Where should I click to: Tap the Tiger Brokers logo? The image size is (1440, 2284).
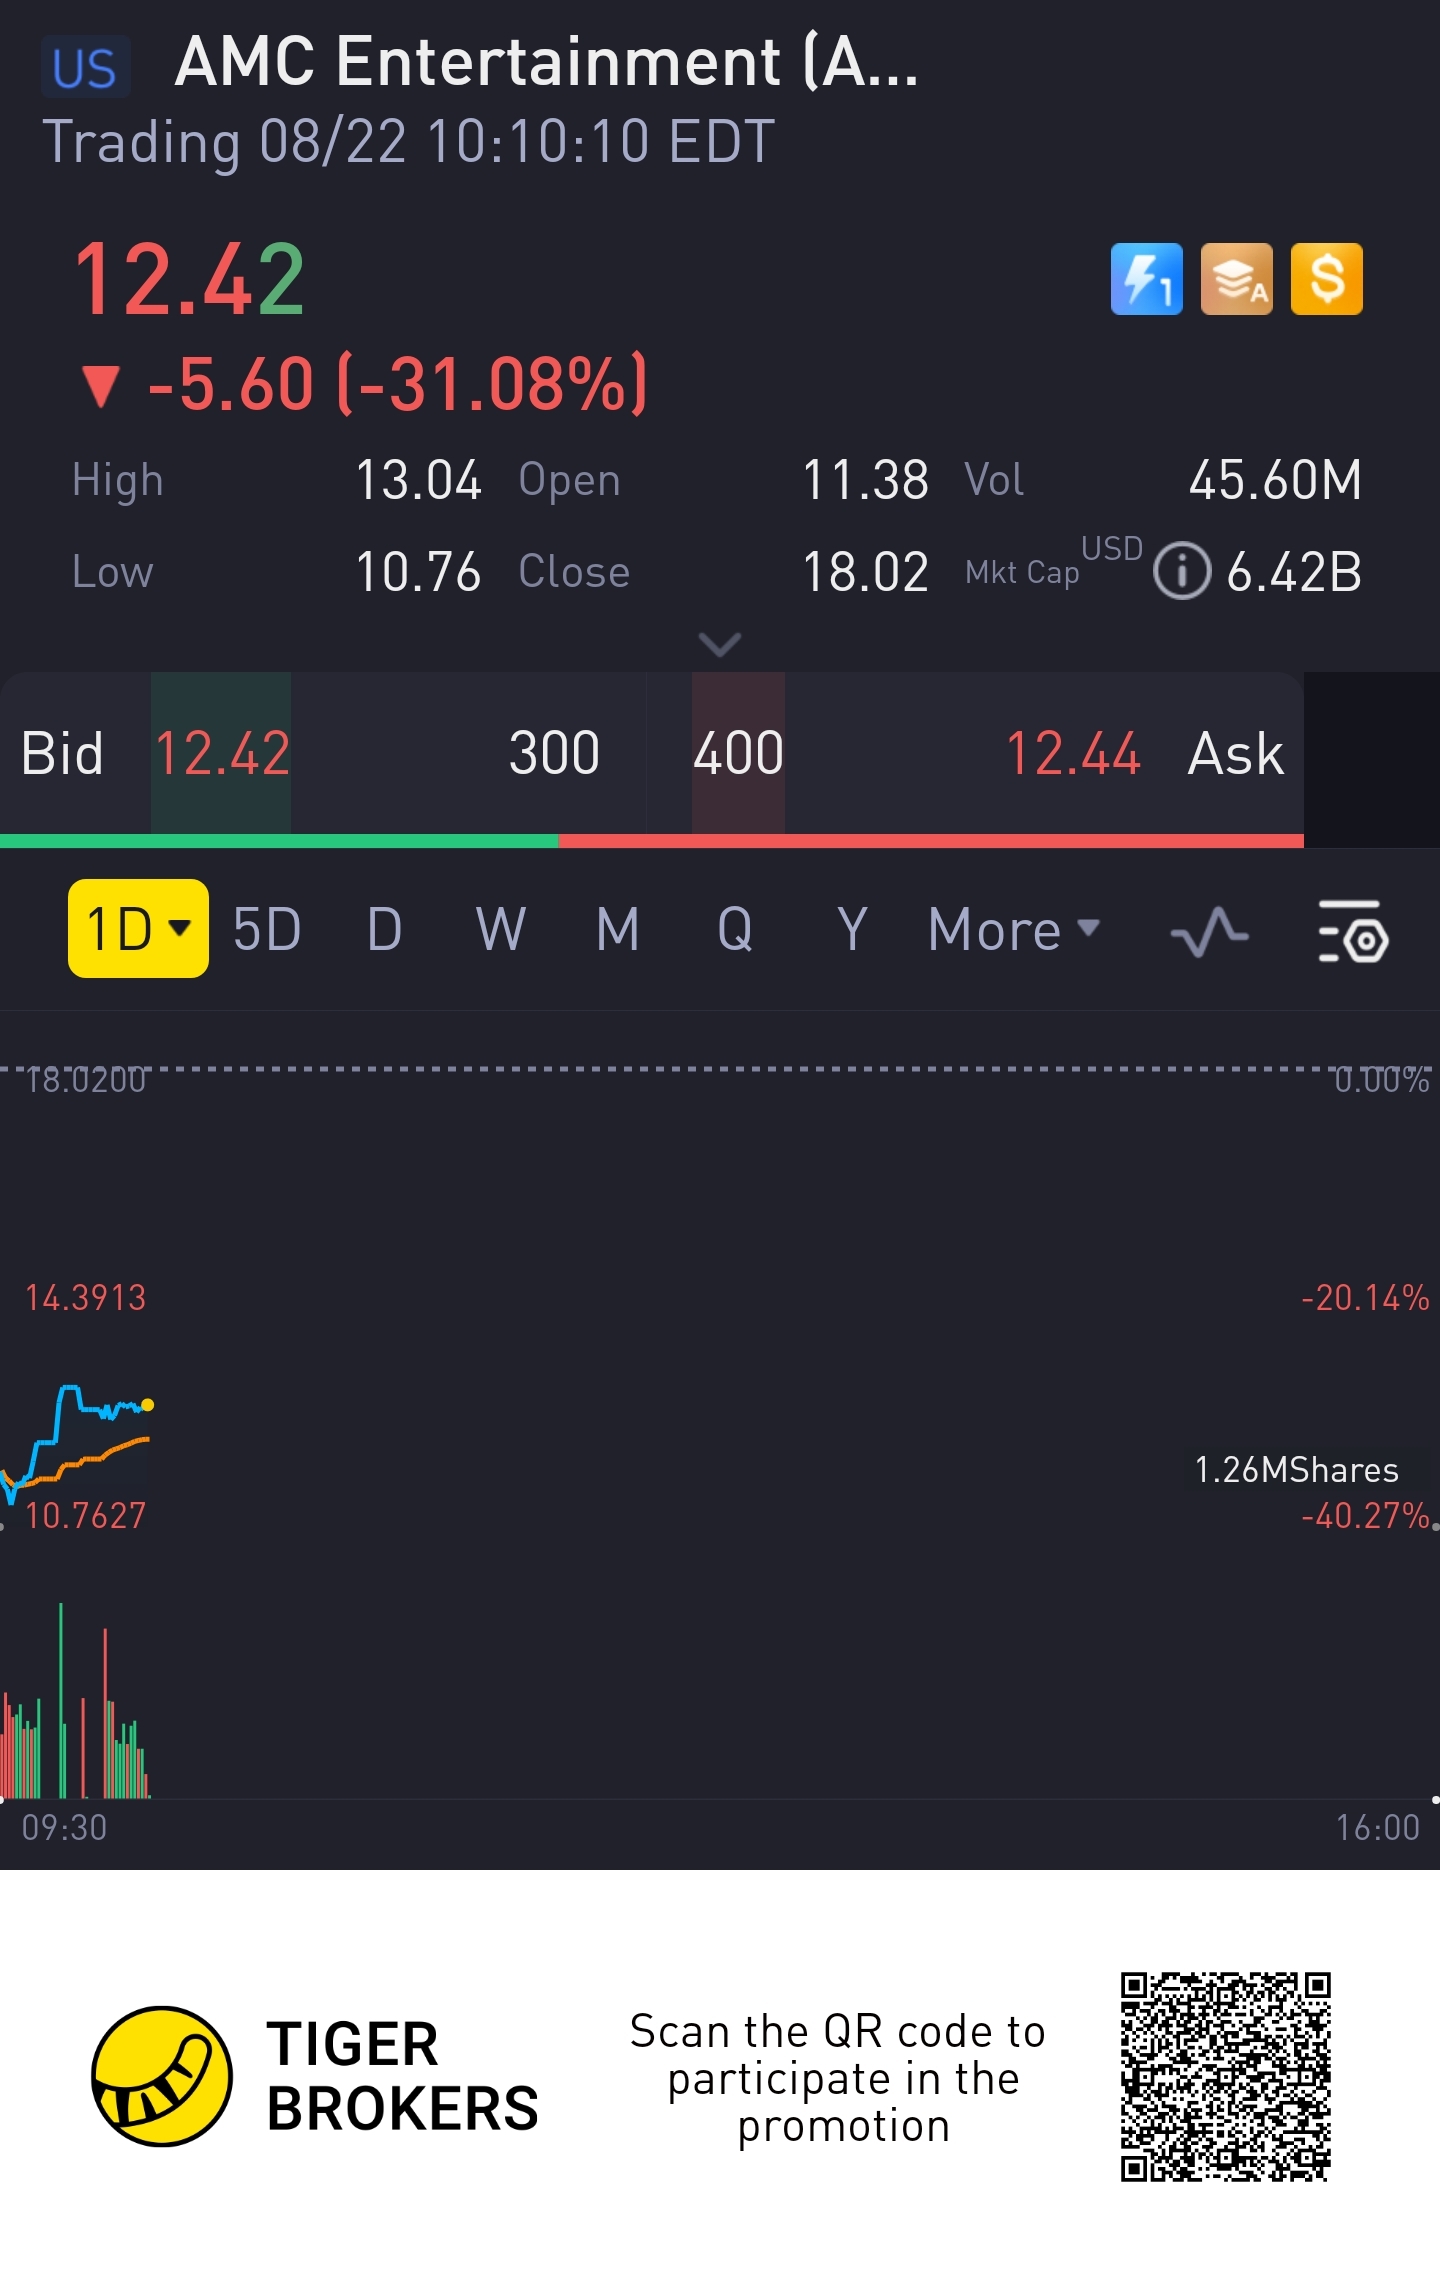162,2075
